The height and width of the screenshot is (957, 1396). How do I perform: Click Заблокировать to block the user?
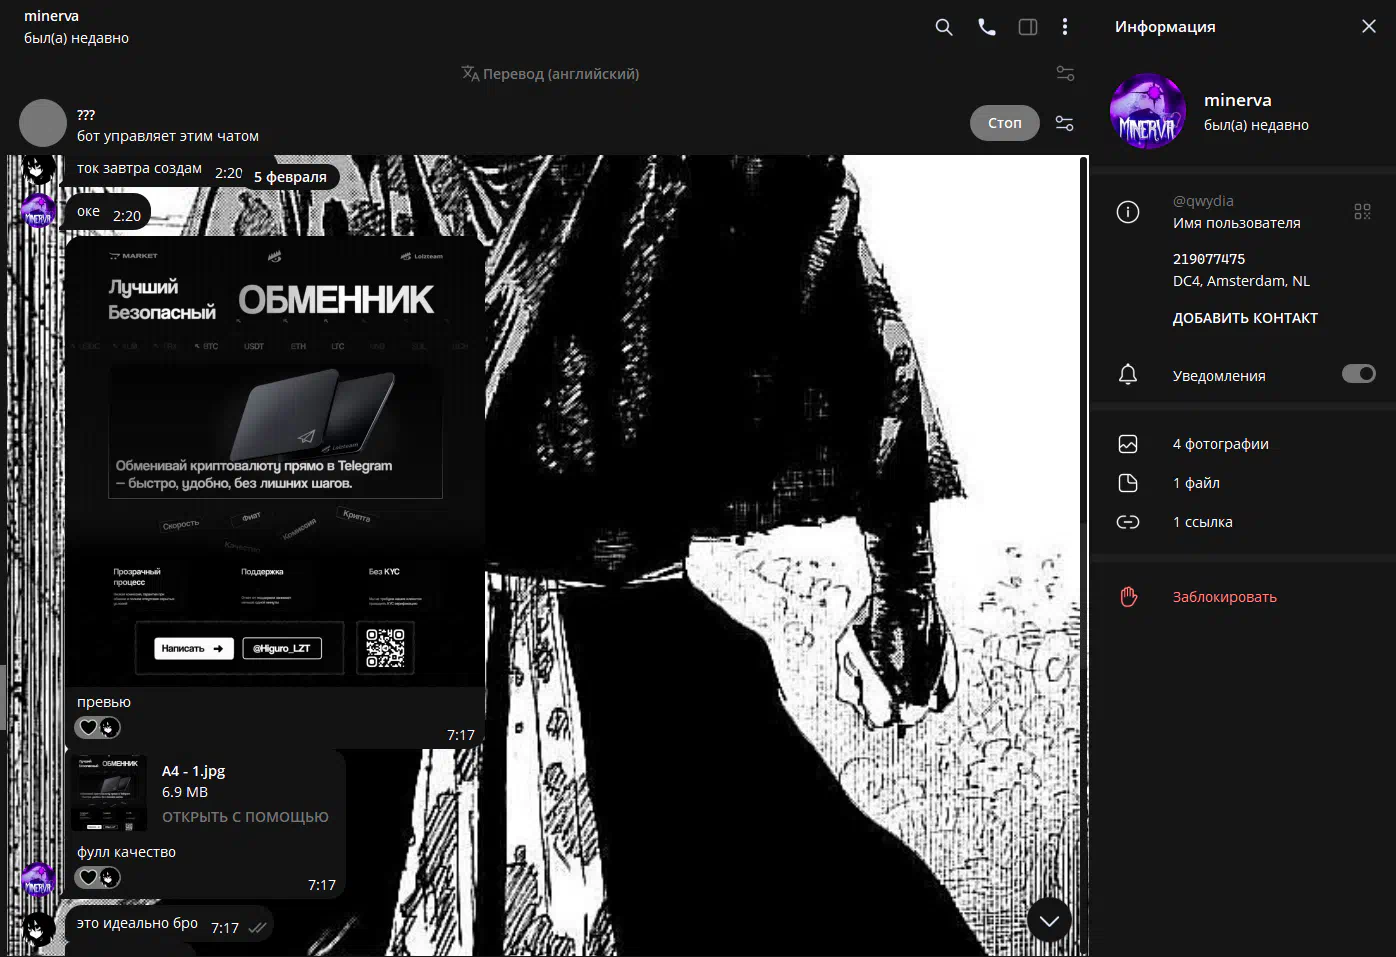pyautogui.click(x=1224, y=597)
